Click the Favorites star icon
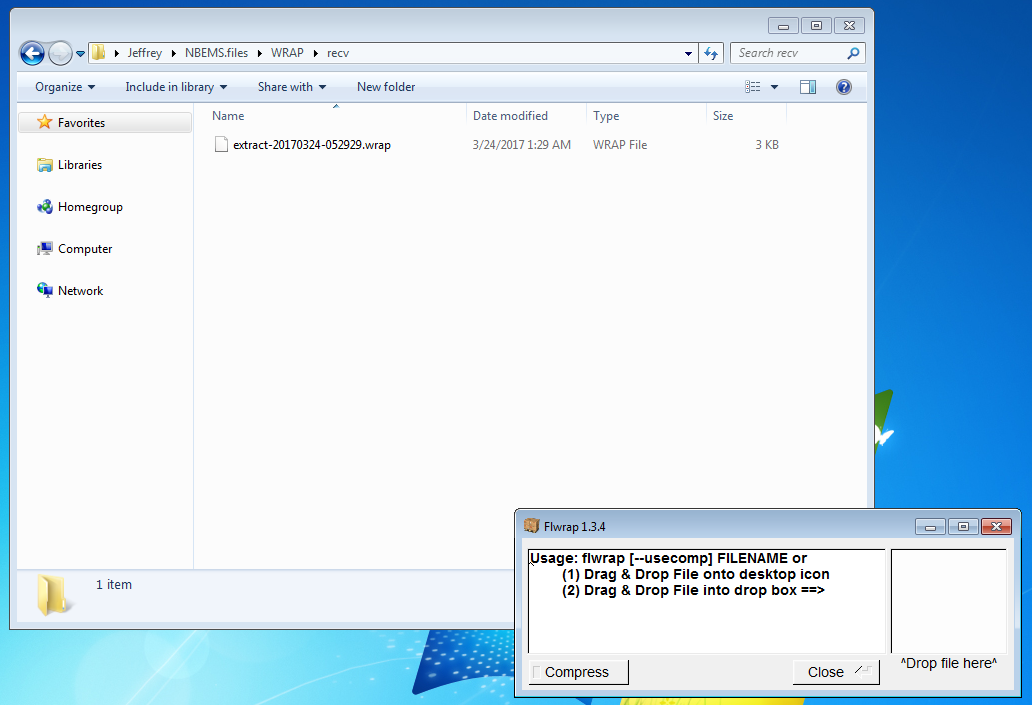The height and width of the screenshot is (705, 1032). 45,122
